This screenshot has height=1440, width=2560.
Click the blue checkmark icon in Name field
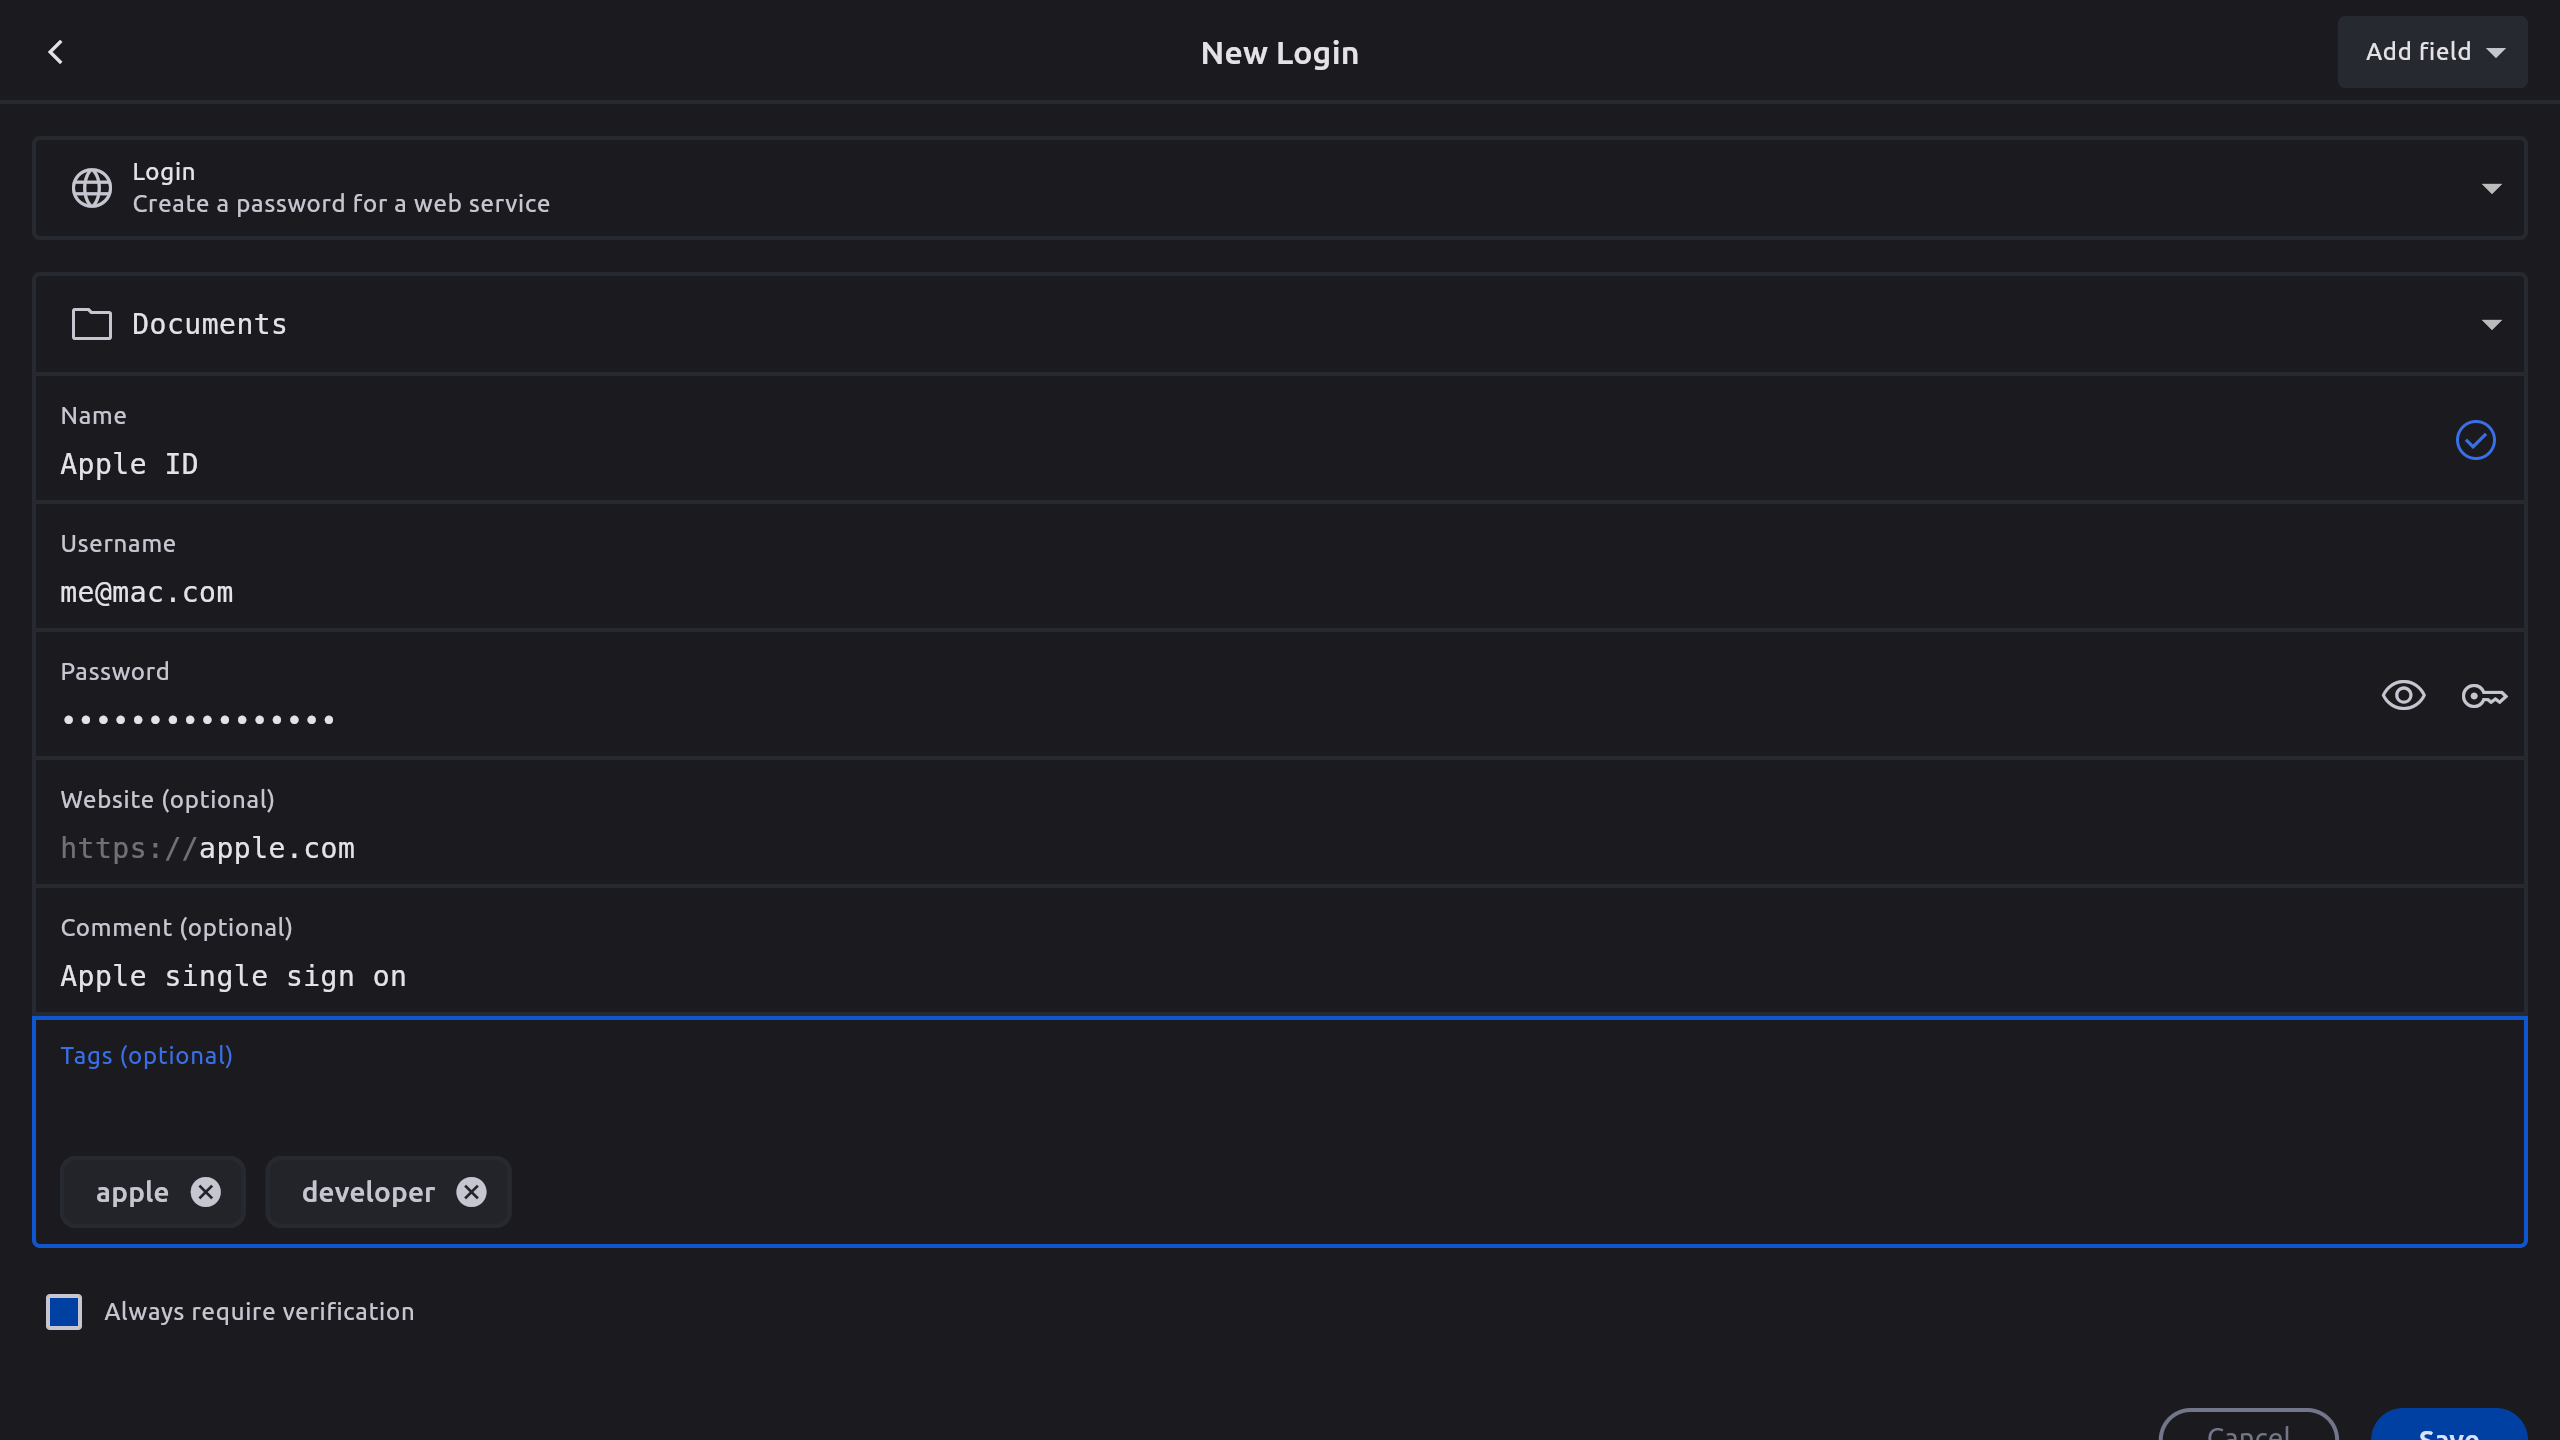tap(2475, 440)
